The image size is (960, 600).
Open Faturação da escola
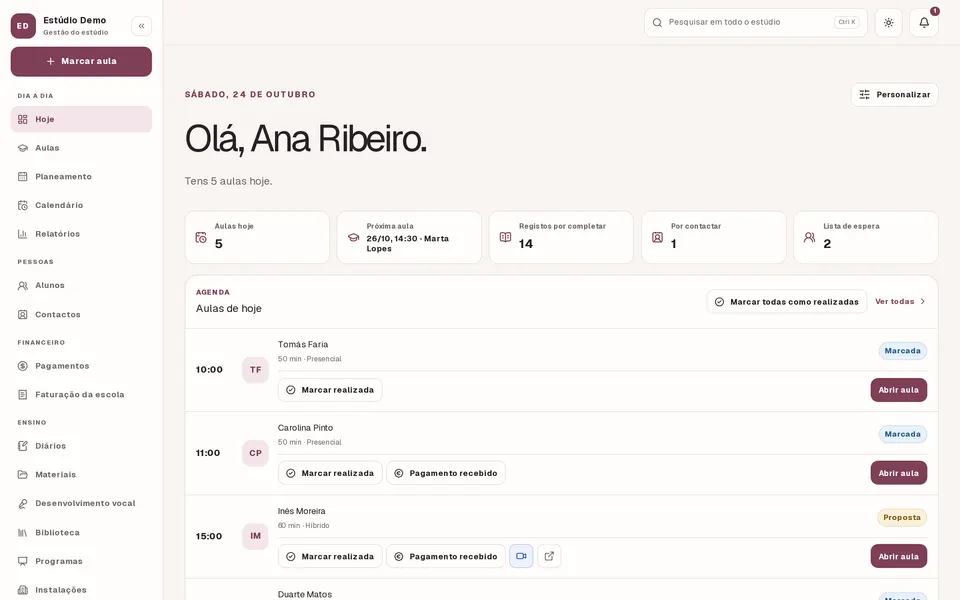point(81,395)
